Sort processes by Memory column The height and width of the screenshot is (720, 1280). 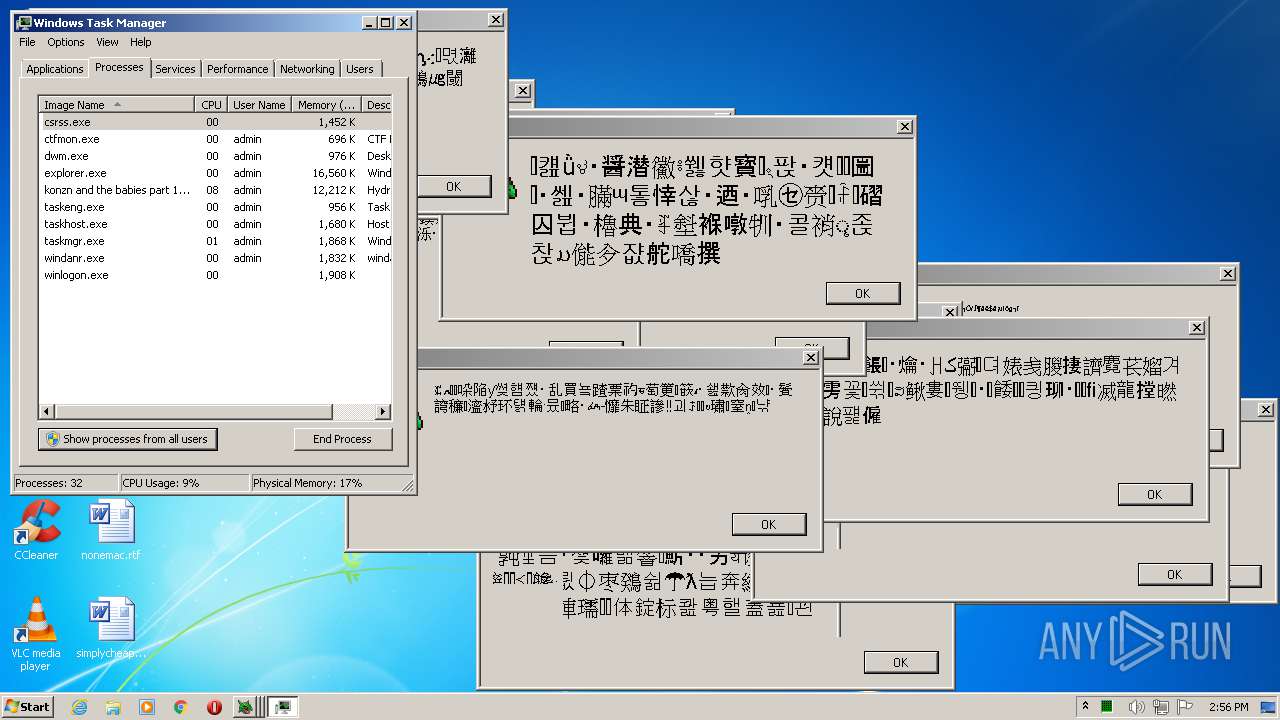pos(327,104)
